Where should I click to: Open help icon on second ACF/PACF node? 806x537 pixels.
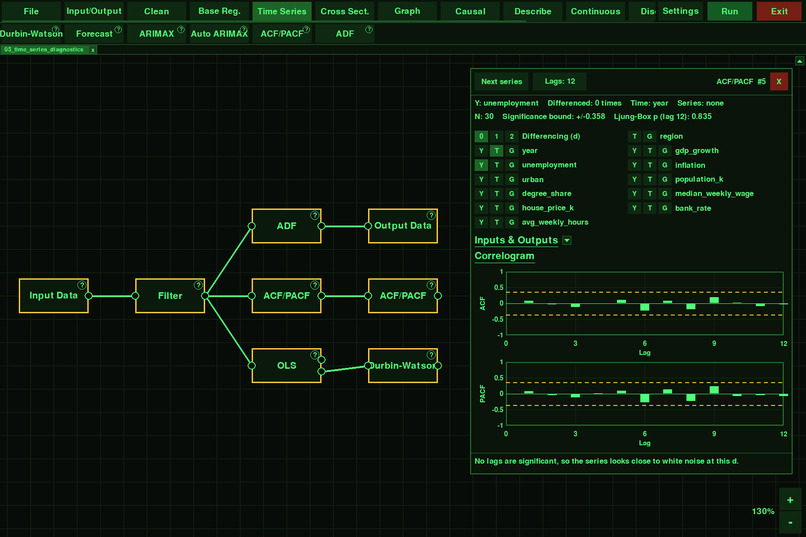[x=431, y=285]
